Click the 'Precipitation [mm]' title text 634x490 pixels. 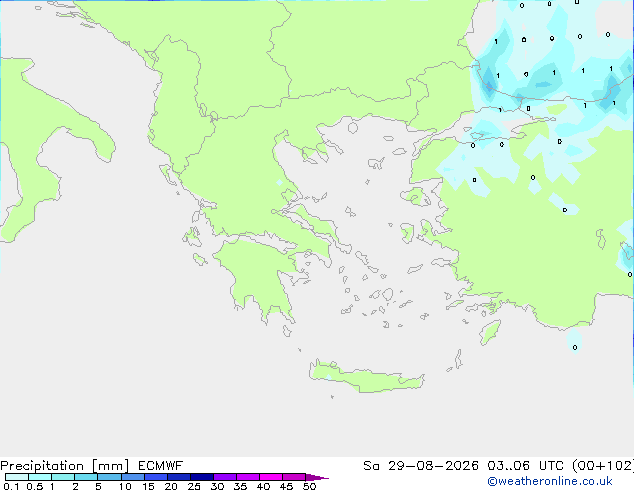click(64, 466)
